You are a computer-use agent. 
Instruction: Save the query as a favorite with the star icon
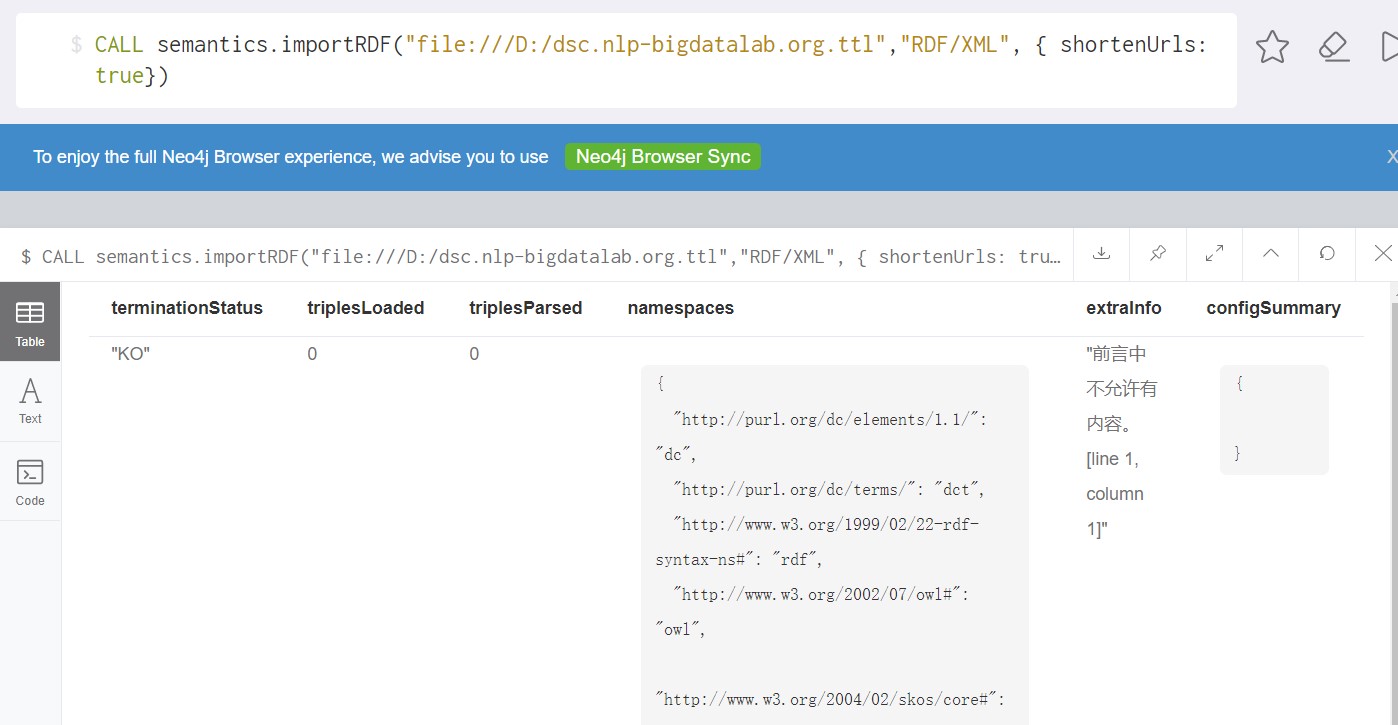coord(1272,47)
